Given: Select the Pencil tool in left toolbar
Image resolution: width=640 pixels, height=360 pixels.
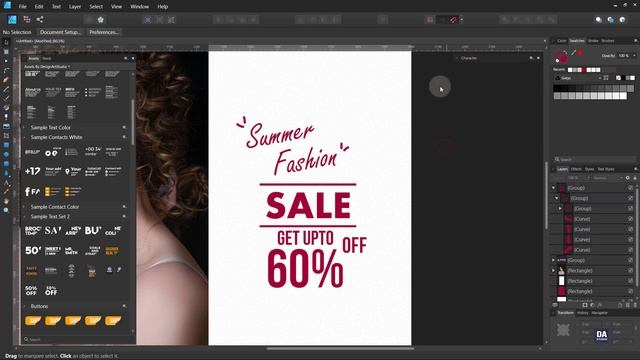Looking at the screenshot, I should [6, 89].
